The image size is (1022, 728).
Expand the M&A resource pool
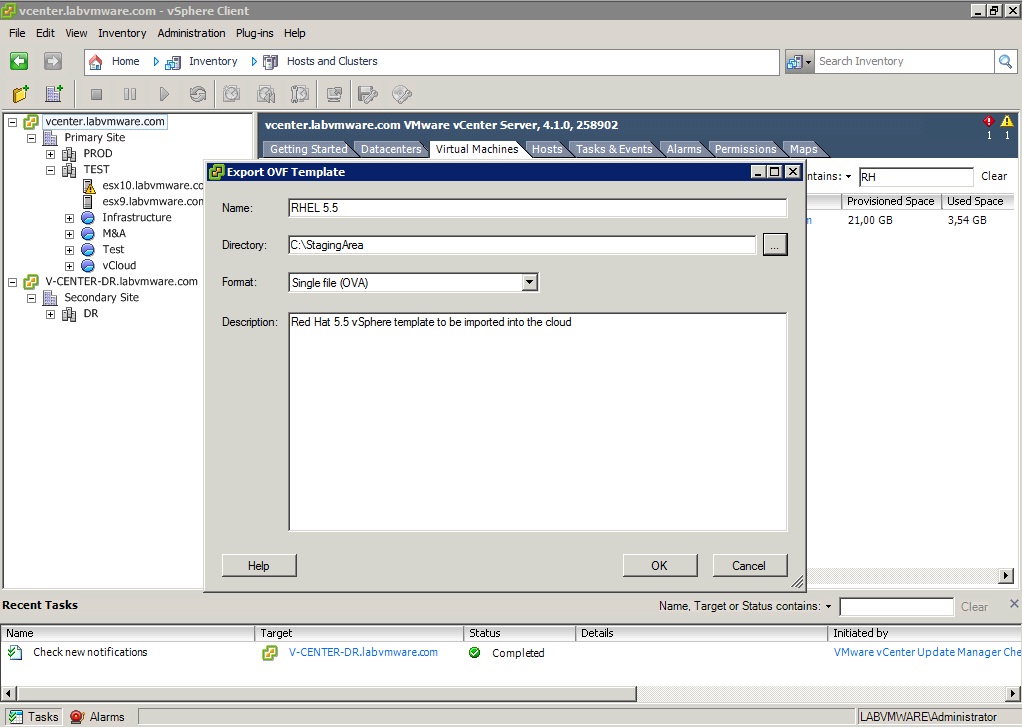pos(69,234)
